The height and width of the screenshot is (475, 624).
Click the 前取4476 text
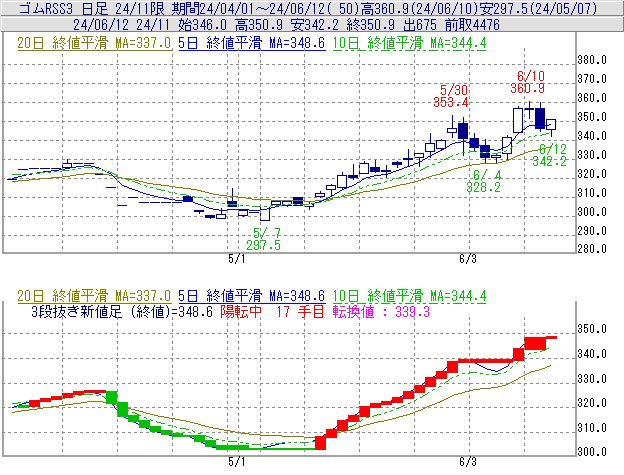pos(472,25)
